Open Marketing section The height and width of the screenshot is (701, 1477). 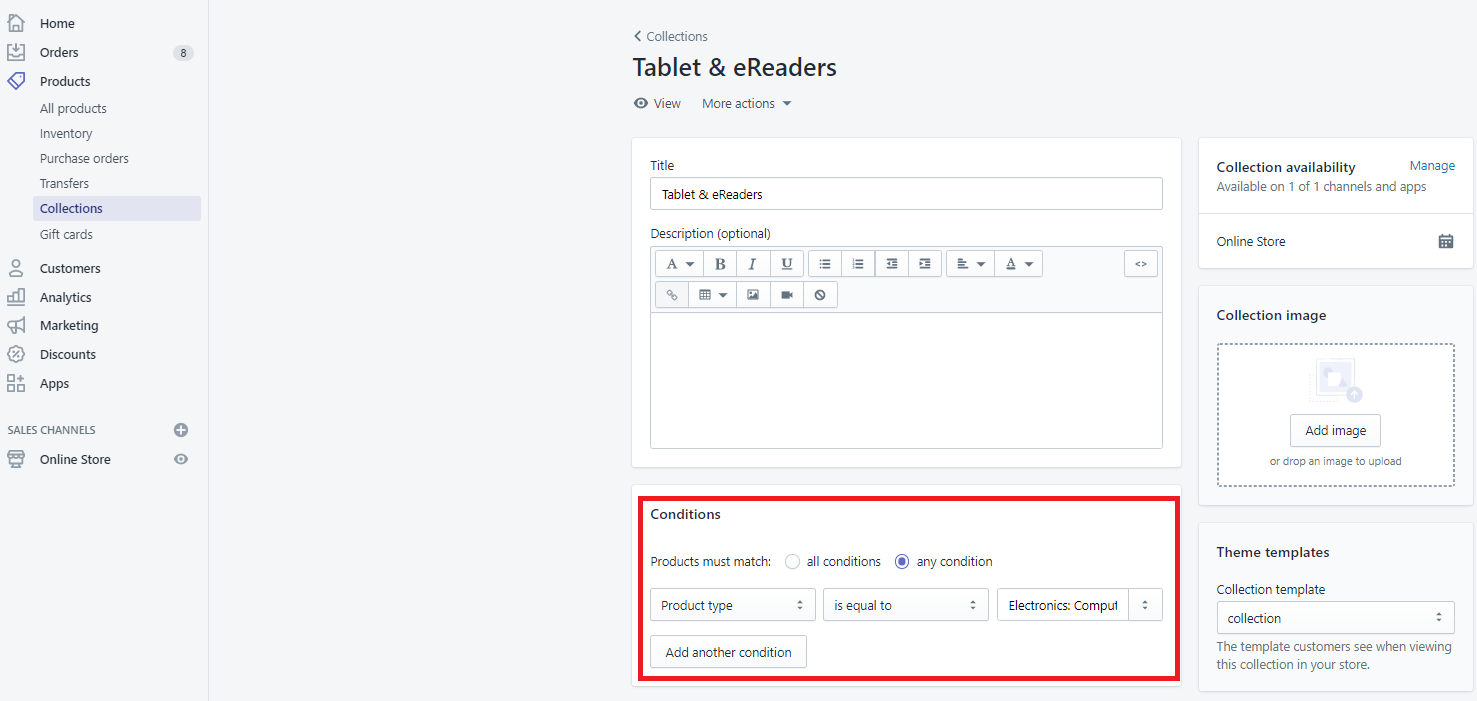pyautogui.click(x=69, y=325)
